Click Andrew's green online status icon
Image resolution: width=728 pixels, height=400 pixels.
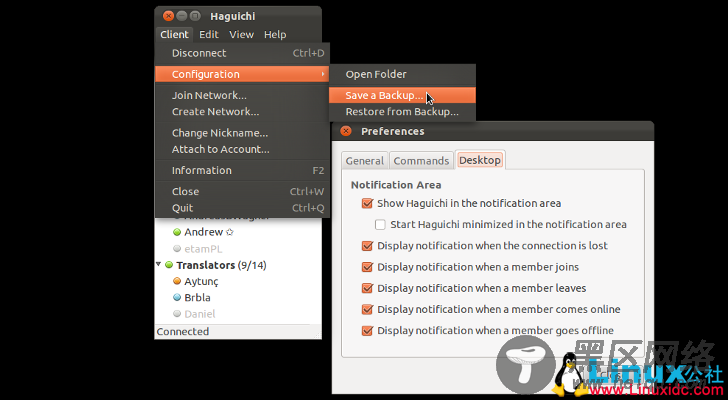point(176,232)
